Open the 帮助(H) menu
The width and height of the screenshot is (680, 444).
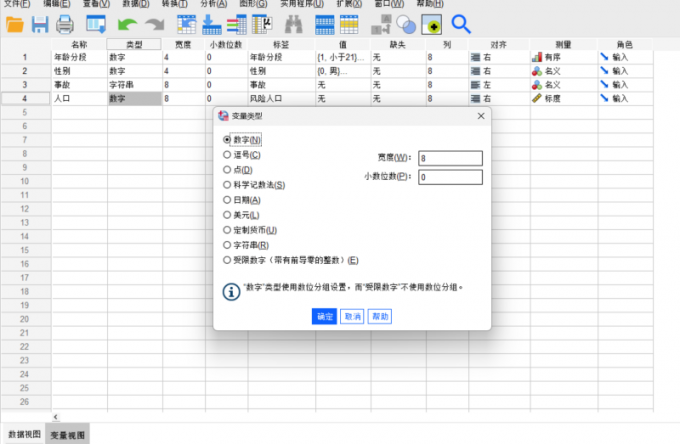click(430, 4)
